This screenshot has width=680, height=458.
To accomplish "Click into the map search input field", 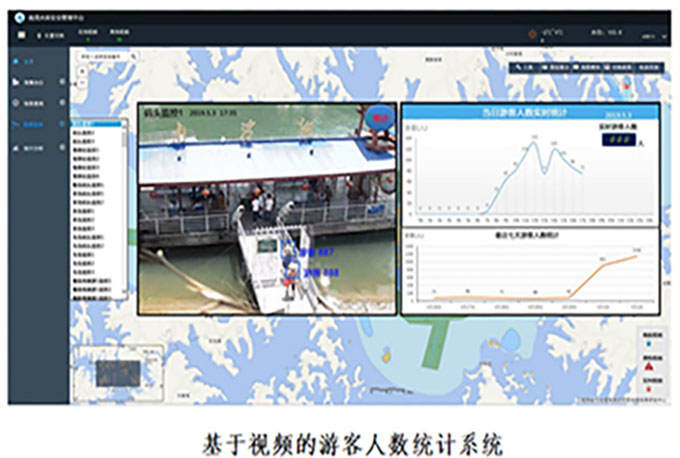I will [102, 57].
